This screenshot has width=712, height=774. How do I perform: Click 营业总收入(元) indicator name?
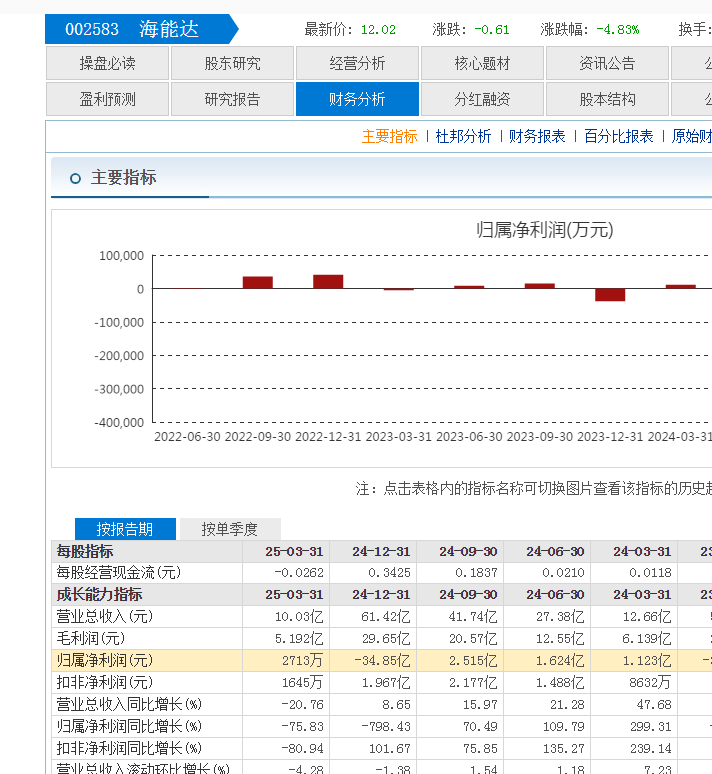pyautogui.click(x=105, y=617)
